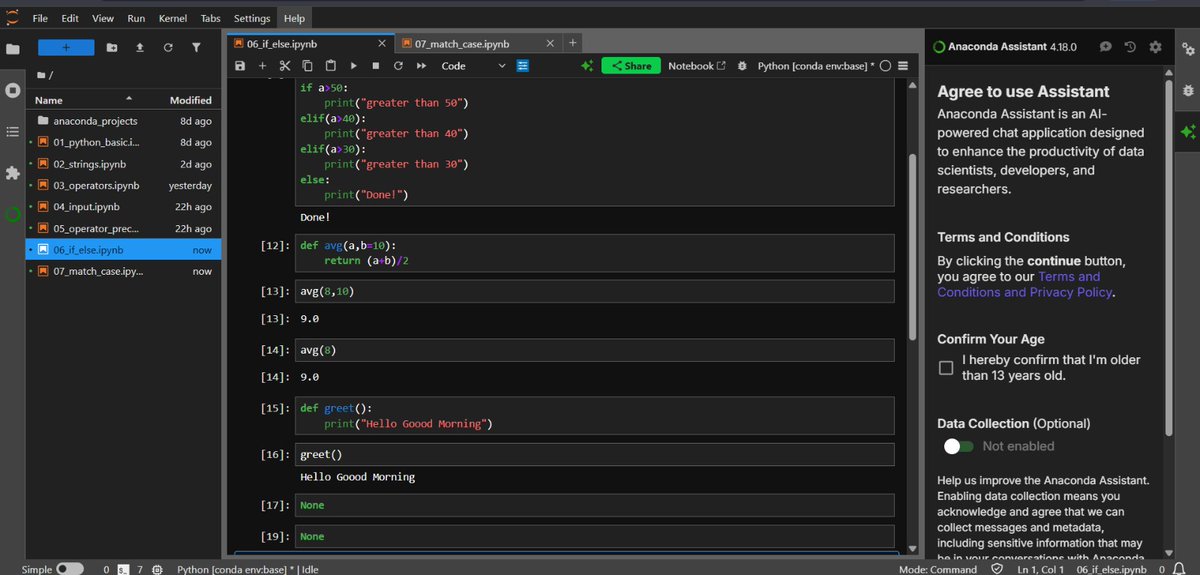Open the cell type Code dropdown
Image resolution: width=1200 pixels, height=575 pixels.
point(474,66)
